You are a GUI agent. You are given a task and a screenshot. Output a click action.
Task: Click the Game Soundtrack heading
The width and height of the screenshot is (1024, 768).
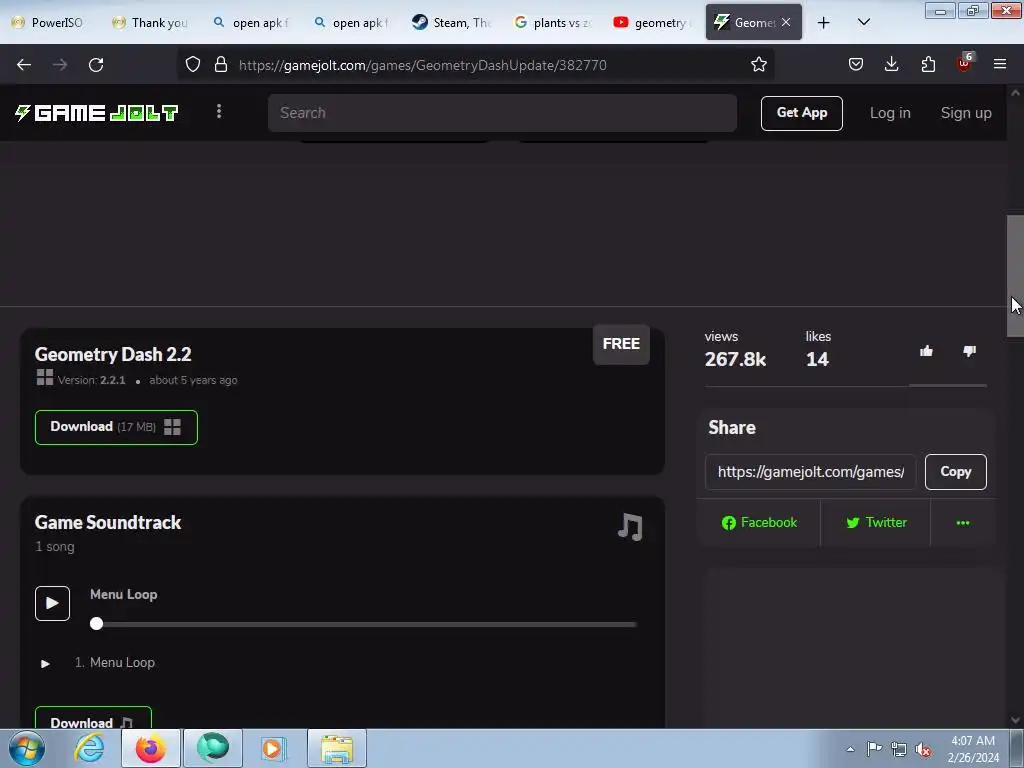(108, 522)
